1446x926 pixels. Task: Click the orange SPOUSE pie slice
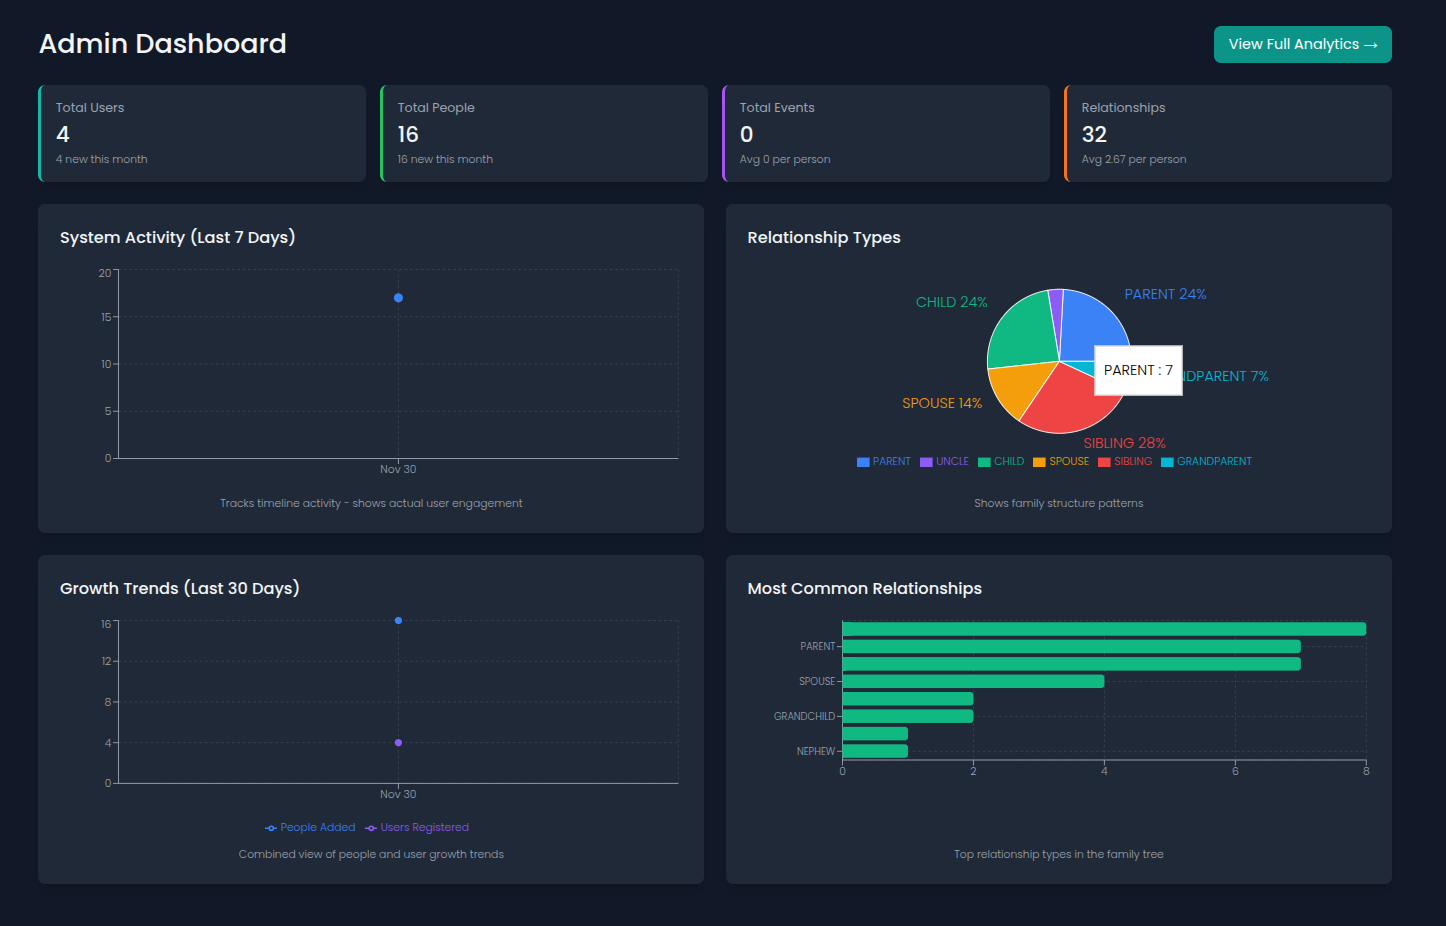tap(1017, 388)
